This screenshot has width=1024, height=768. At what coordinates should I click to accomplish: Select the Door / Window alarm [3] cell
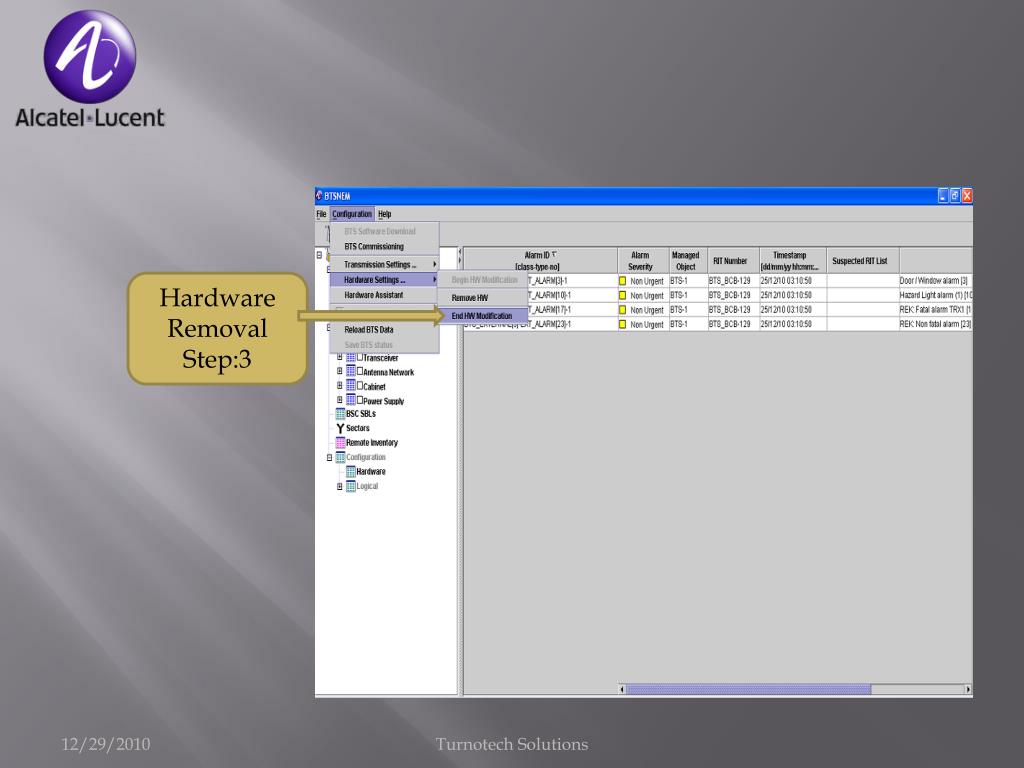pyautogui.click(x=935, y=281)
